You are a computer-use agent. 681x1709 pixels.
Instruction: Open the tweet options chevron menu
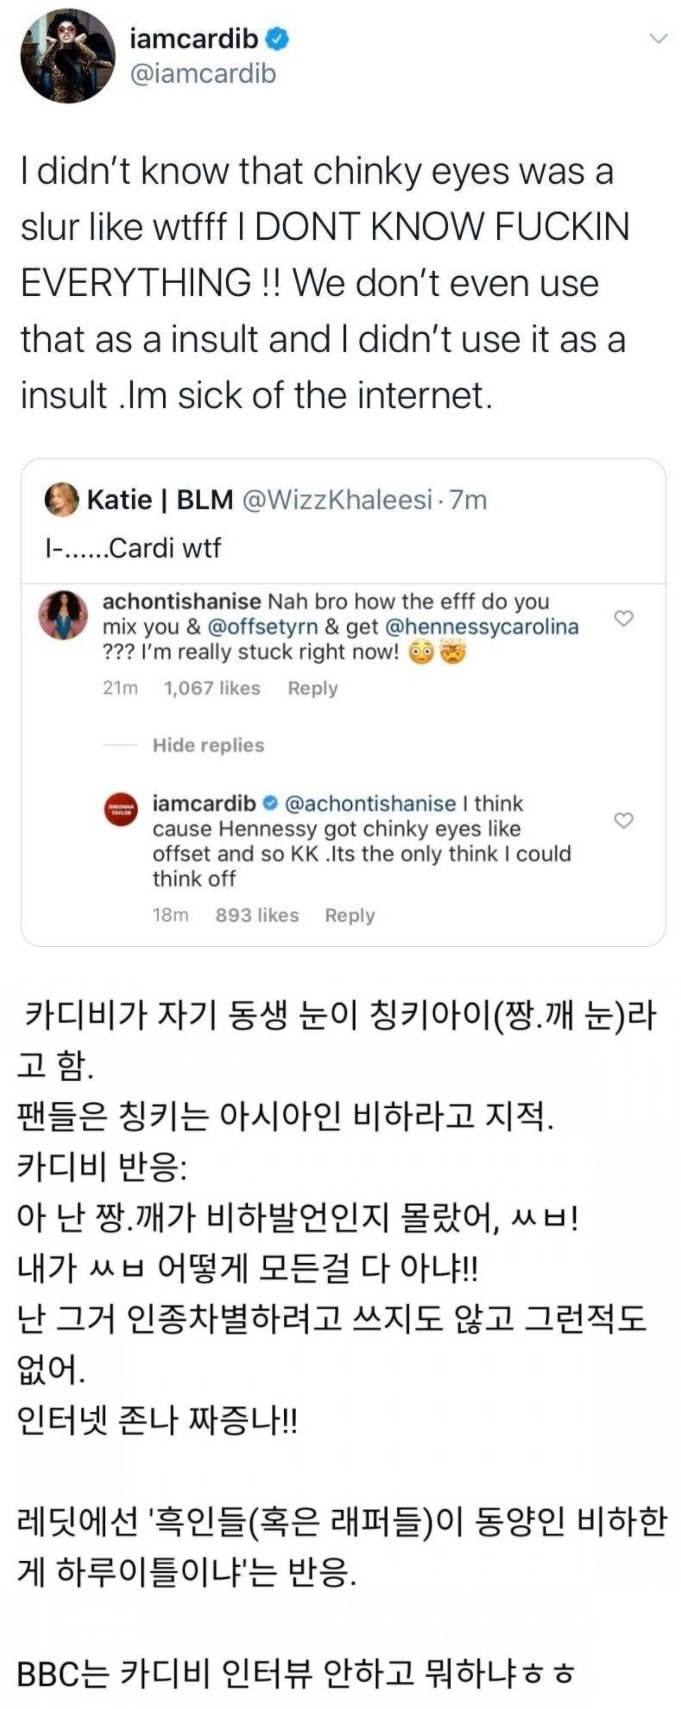click(657, 39)
